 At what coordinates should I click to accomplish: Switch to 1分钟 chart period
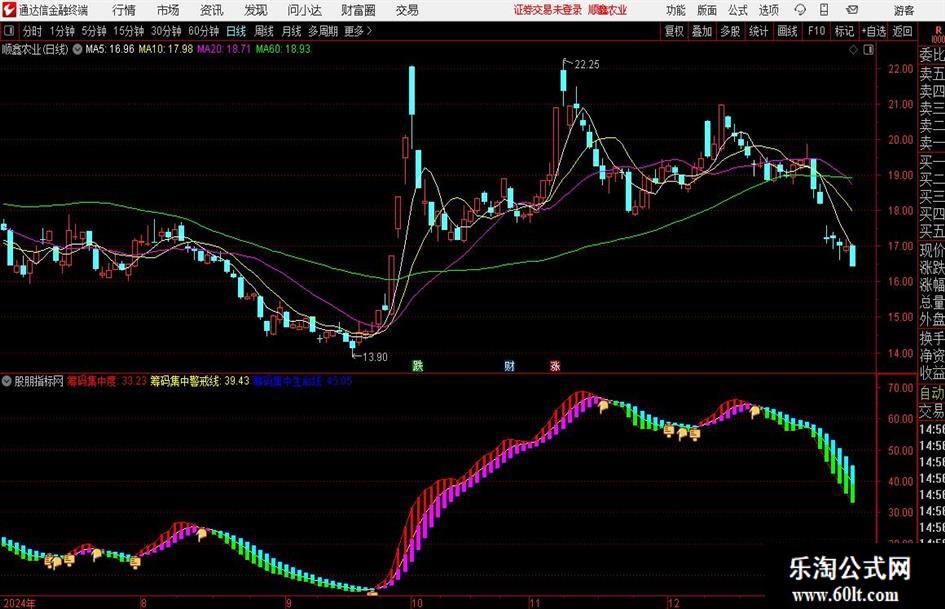click(x=61, y=31)
